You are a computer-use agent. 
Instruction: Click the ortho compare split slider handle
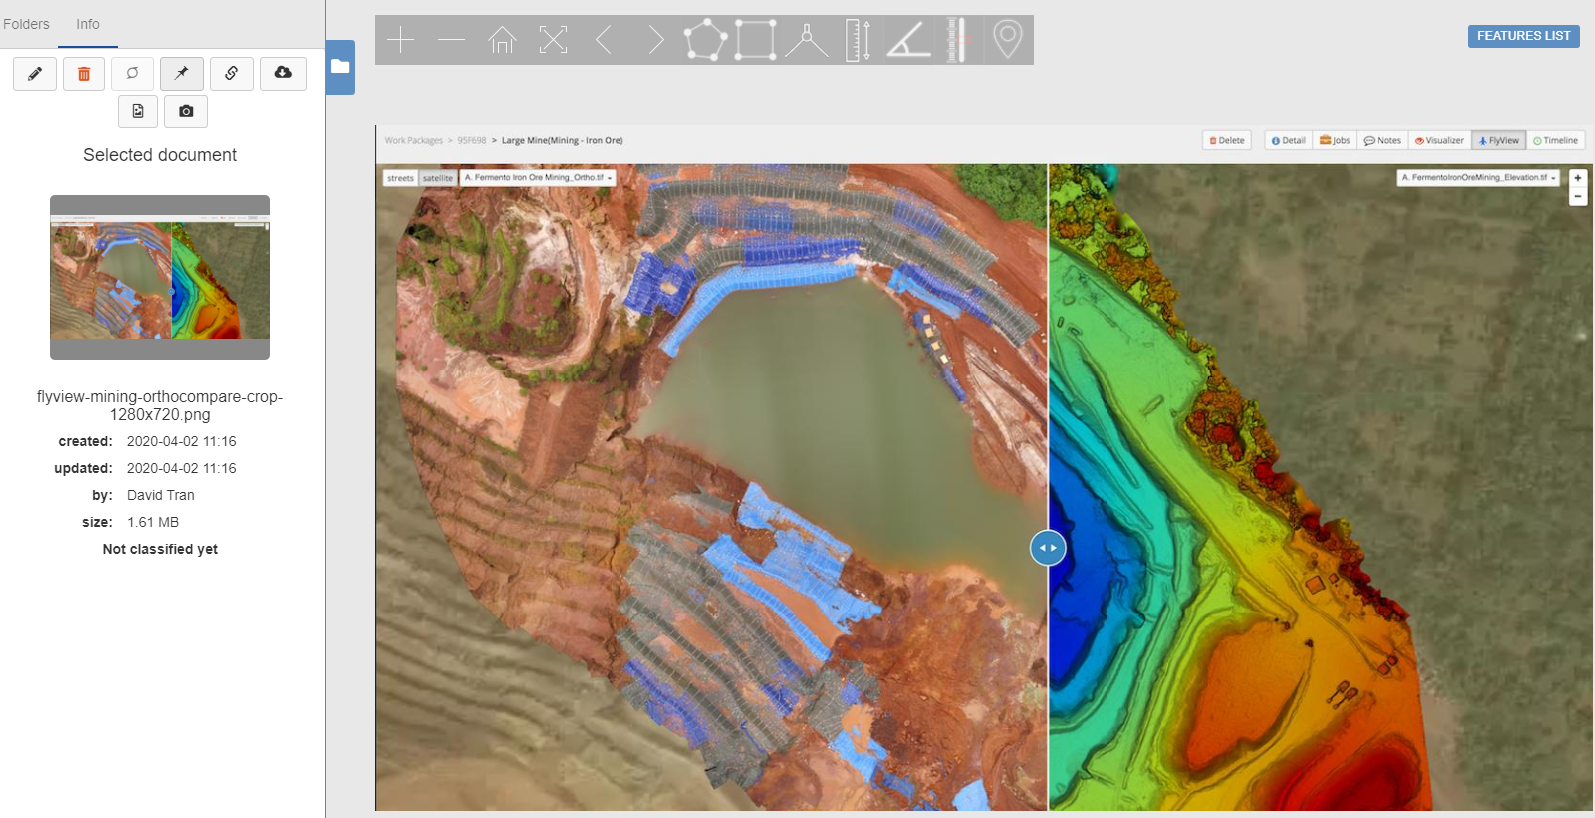click(x=1048, y=548)
